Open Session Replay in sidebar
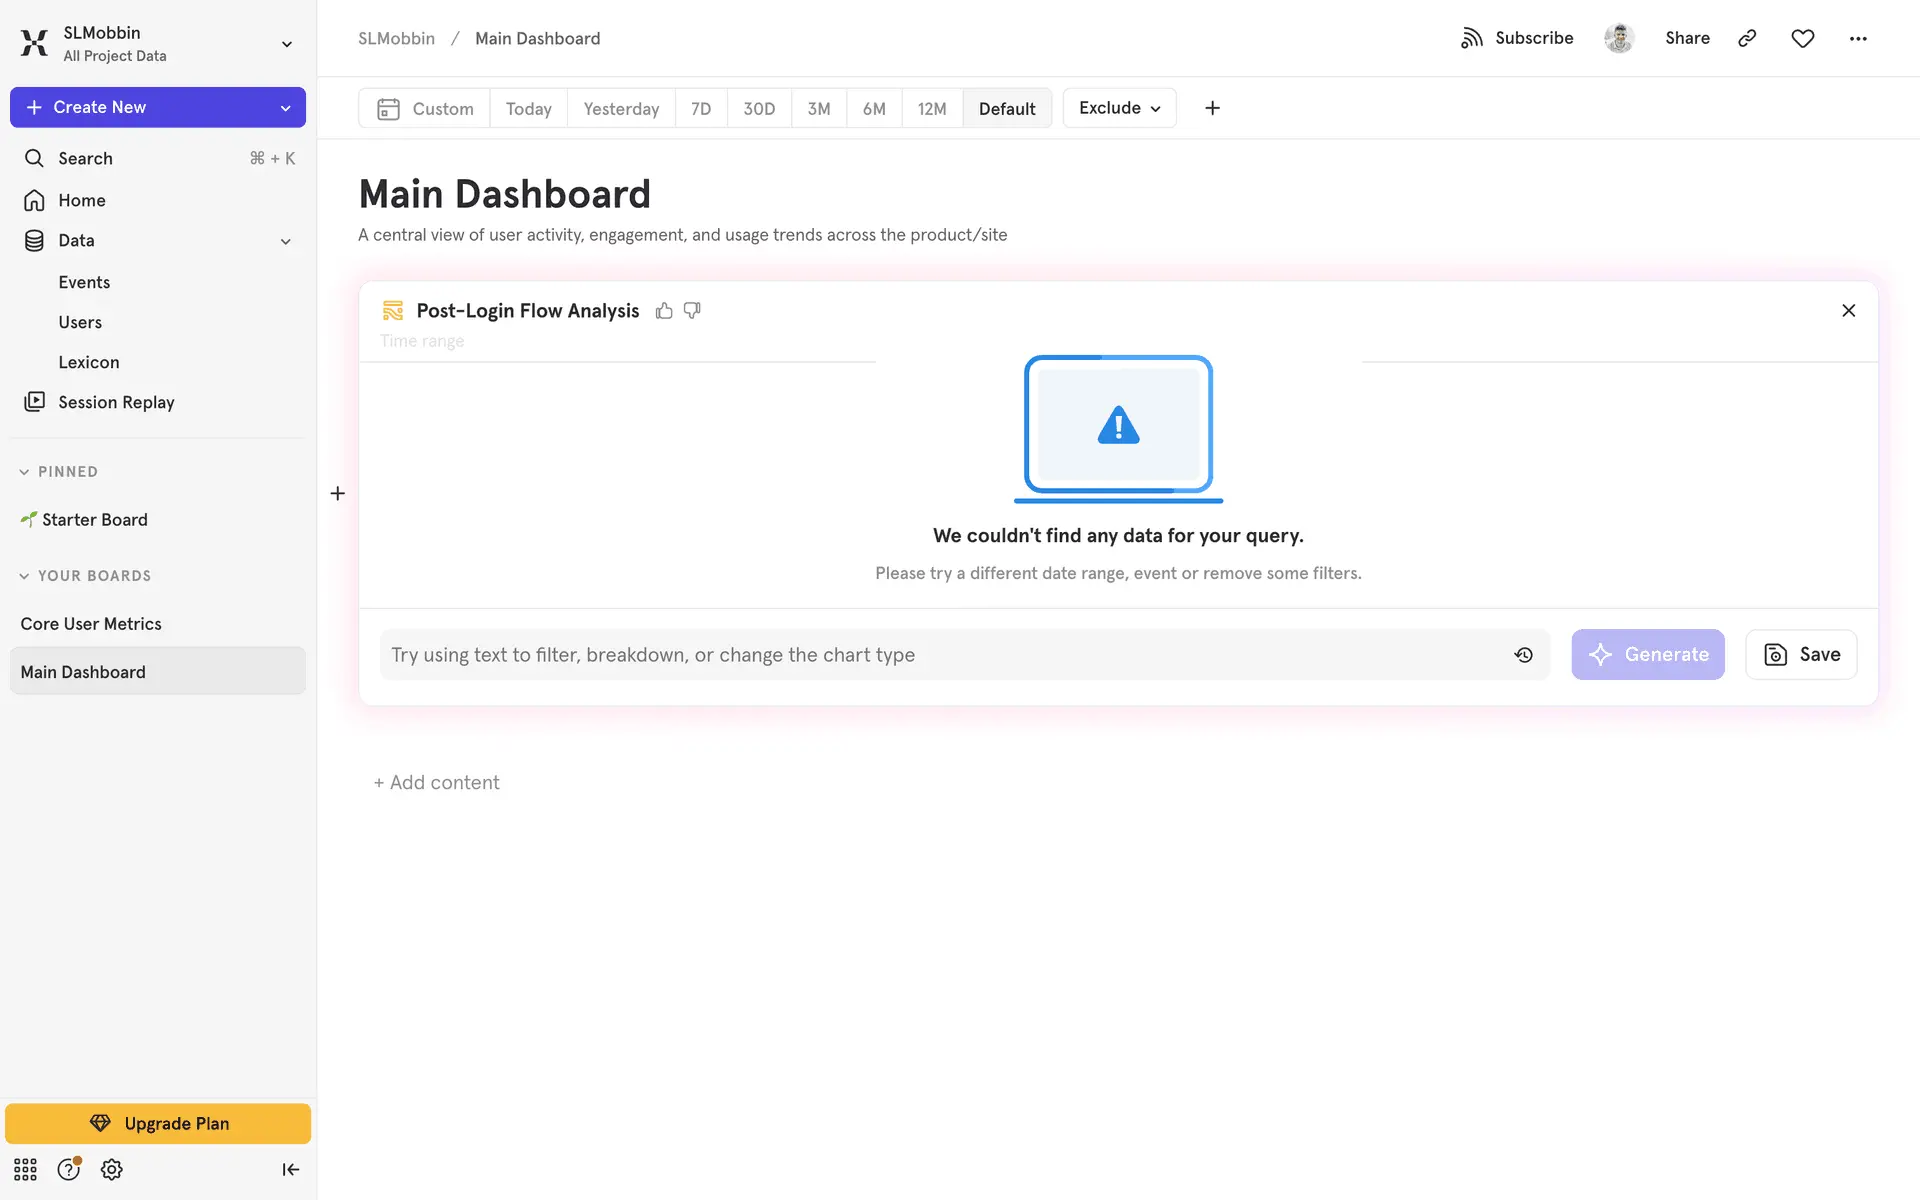Viewport: 1920px width, 1200px height. pos(116,402)
